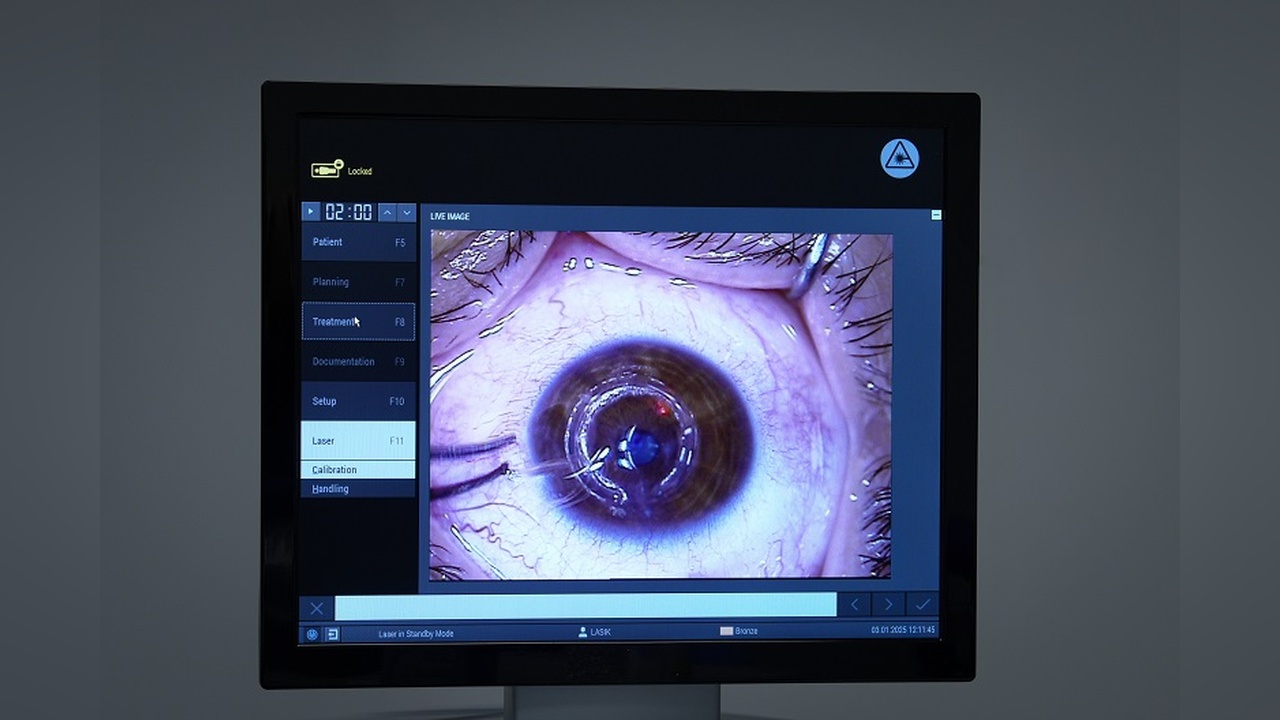Image resolution: width=1280 pixels, height=720 pixels.
Task: Click the patient bed Locked icon
Action: click(x=327, y=169)
